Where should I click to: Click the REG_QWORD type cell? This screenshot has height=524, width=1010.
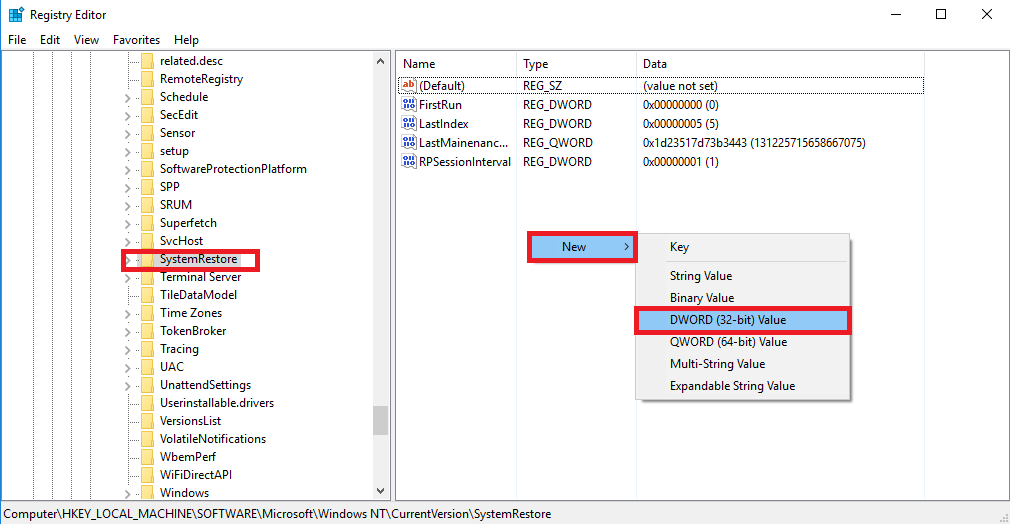[558, 142]
